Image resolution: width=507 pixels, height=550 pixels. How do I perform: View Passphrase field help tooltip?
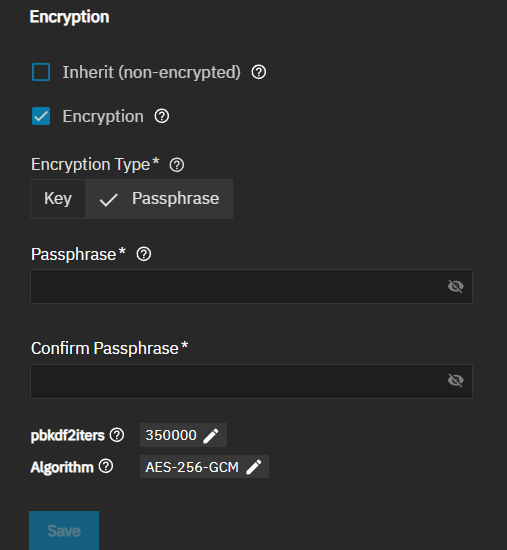(x=144, y=254)
